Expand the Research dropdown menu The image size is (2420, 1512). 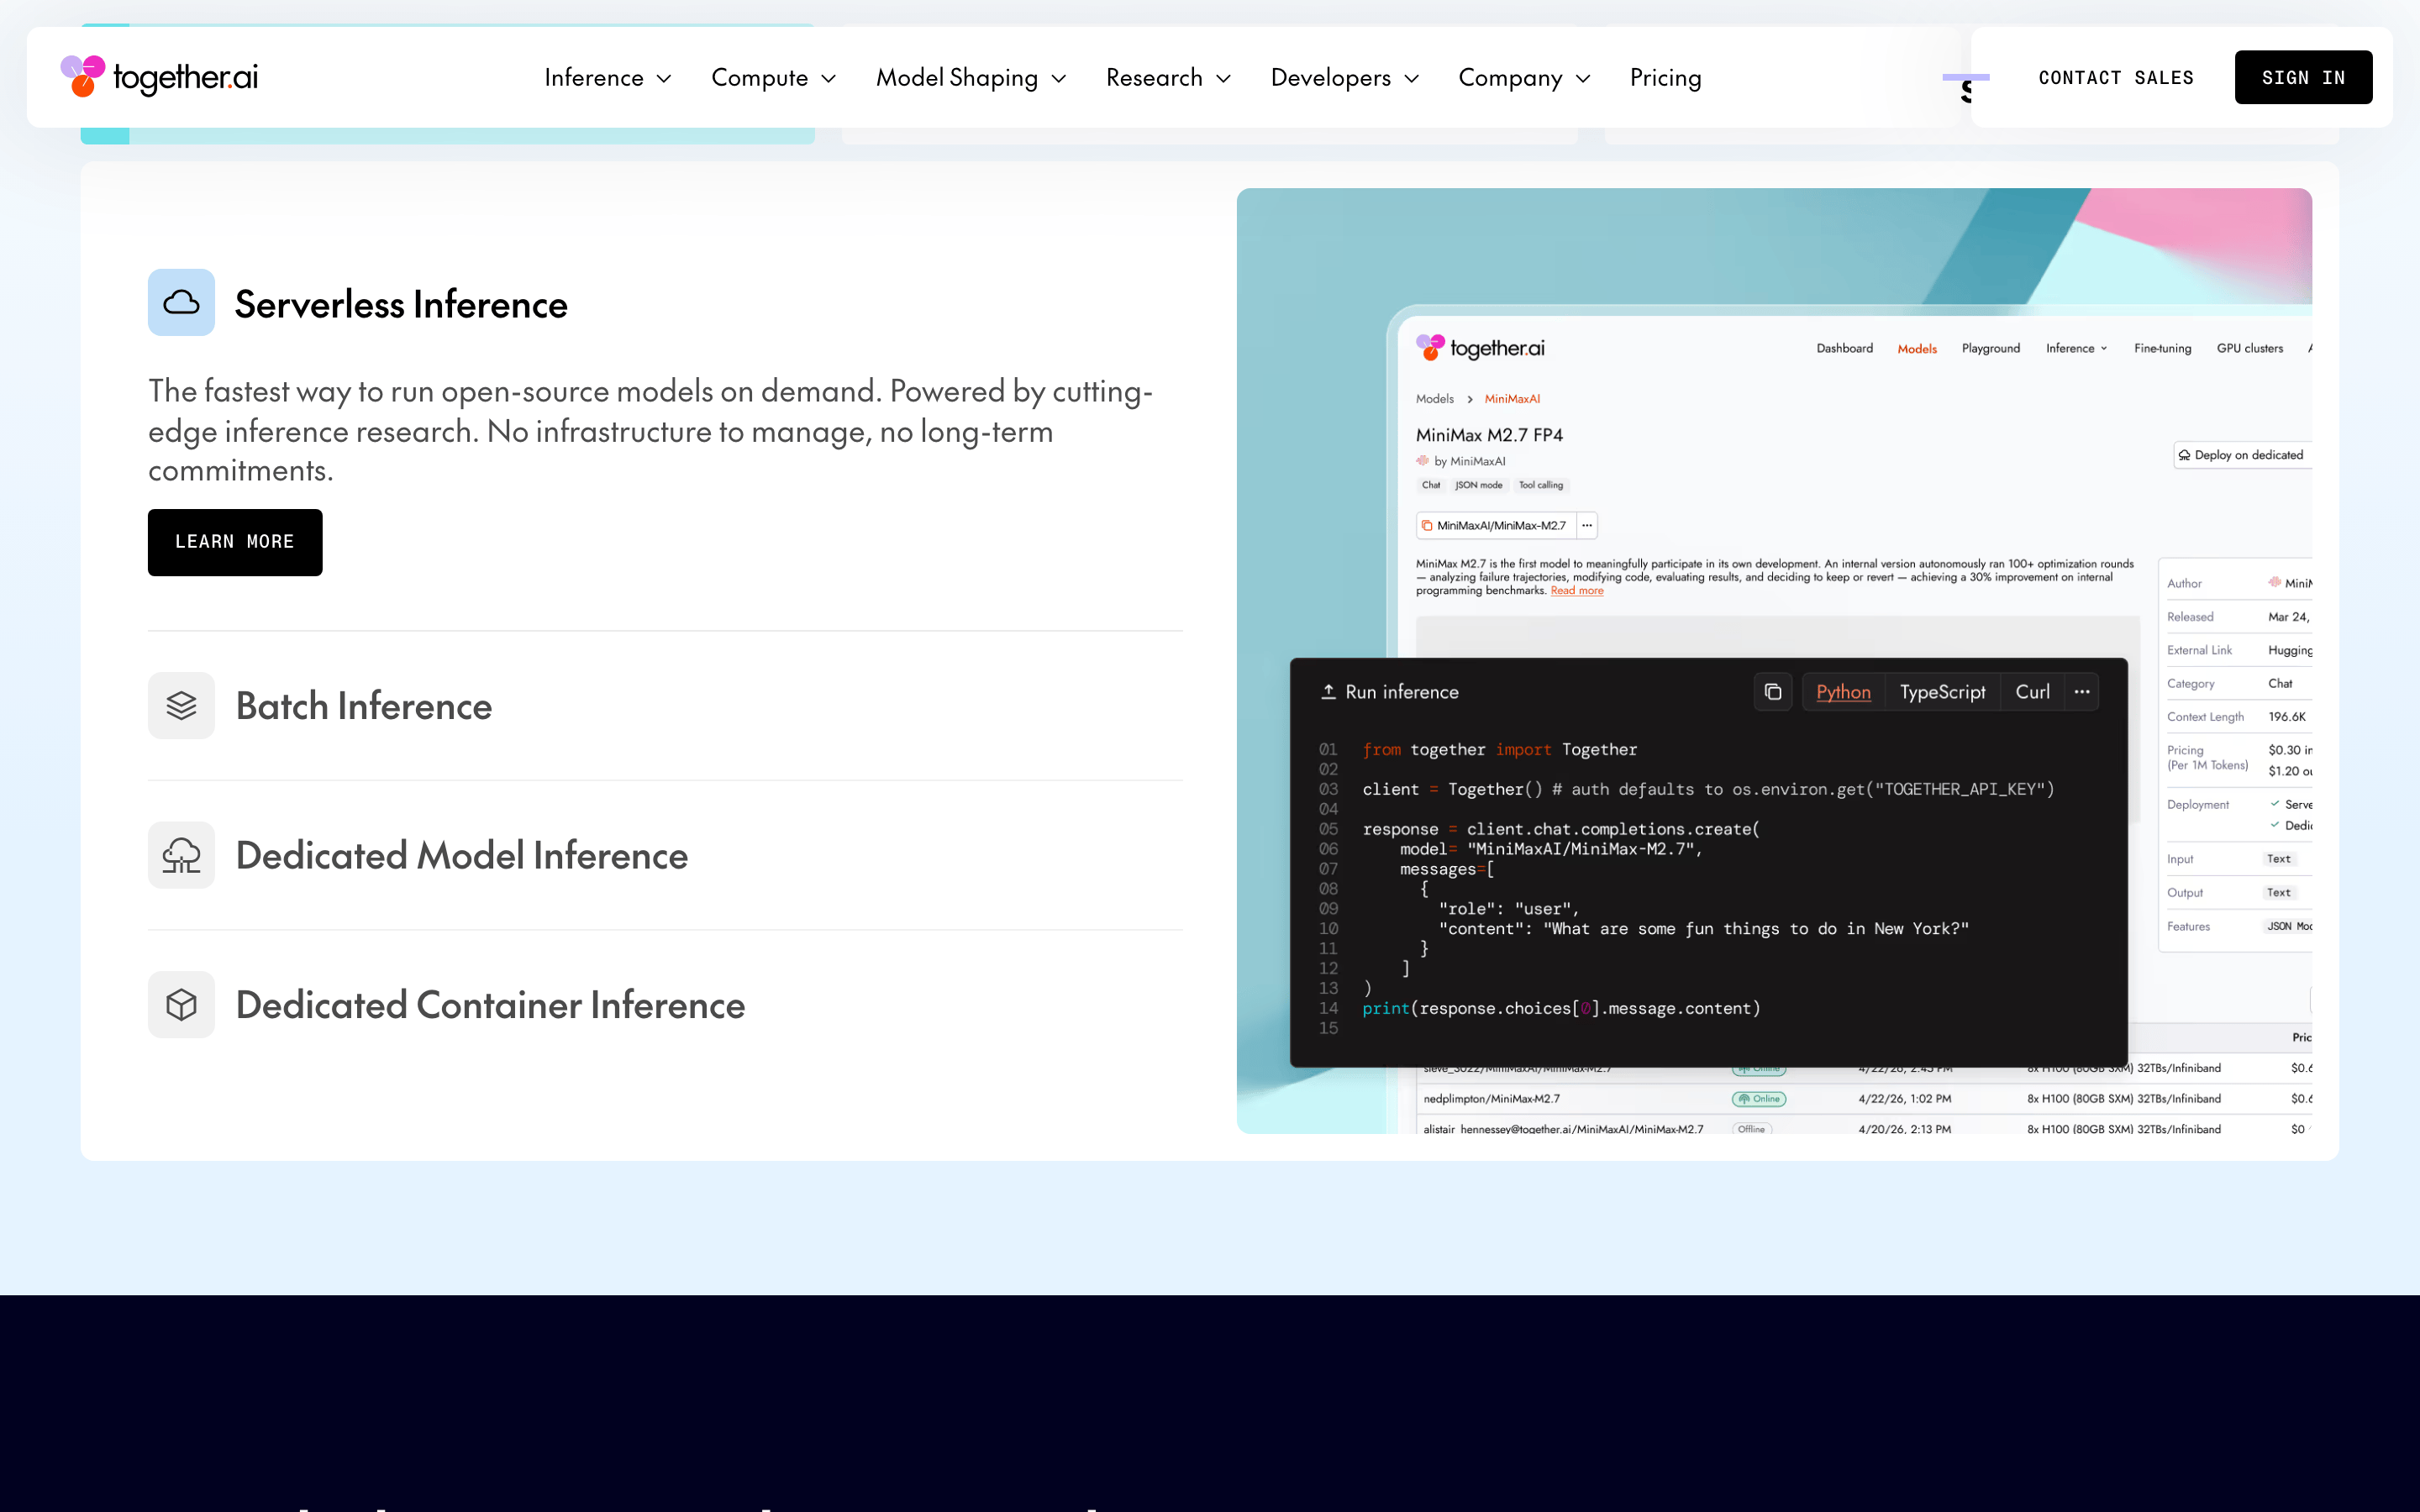1168,77
